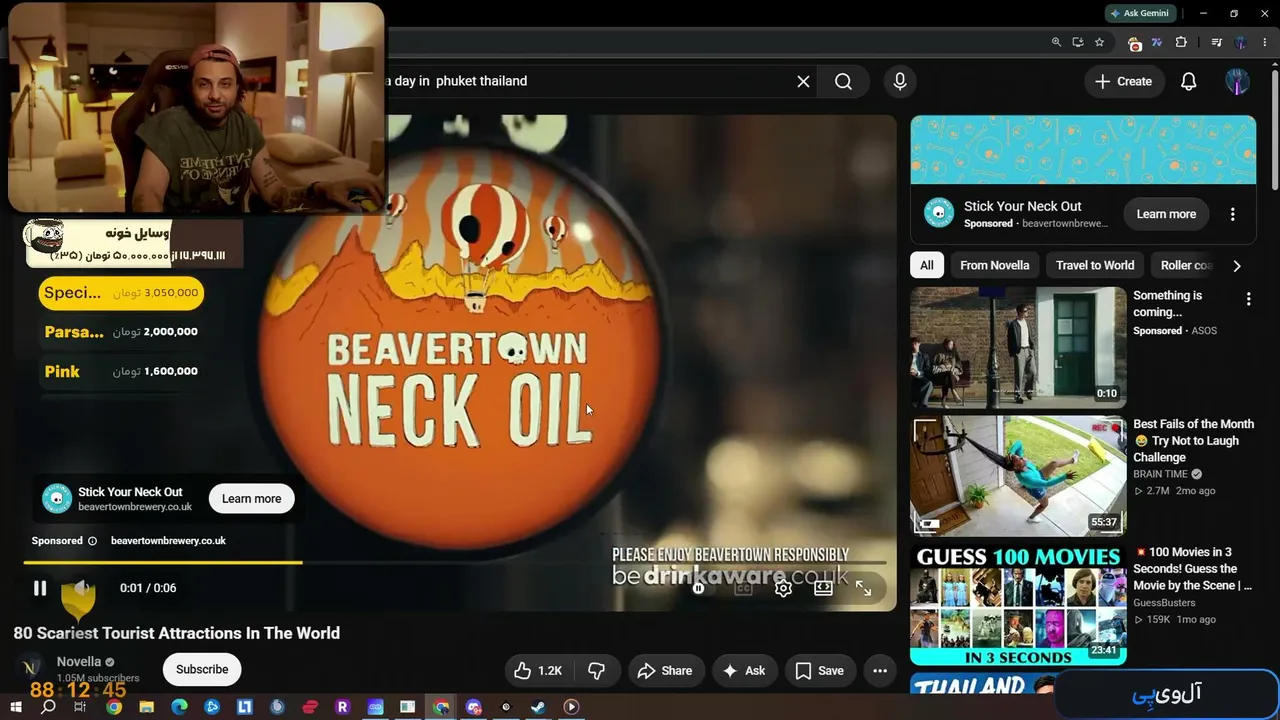Click the install app icon in address bar
The width and height of the screenshot is (1280, 720).
tap(1078, 42)
